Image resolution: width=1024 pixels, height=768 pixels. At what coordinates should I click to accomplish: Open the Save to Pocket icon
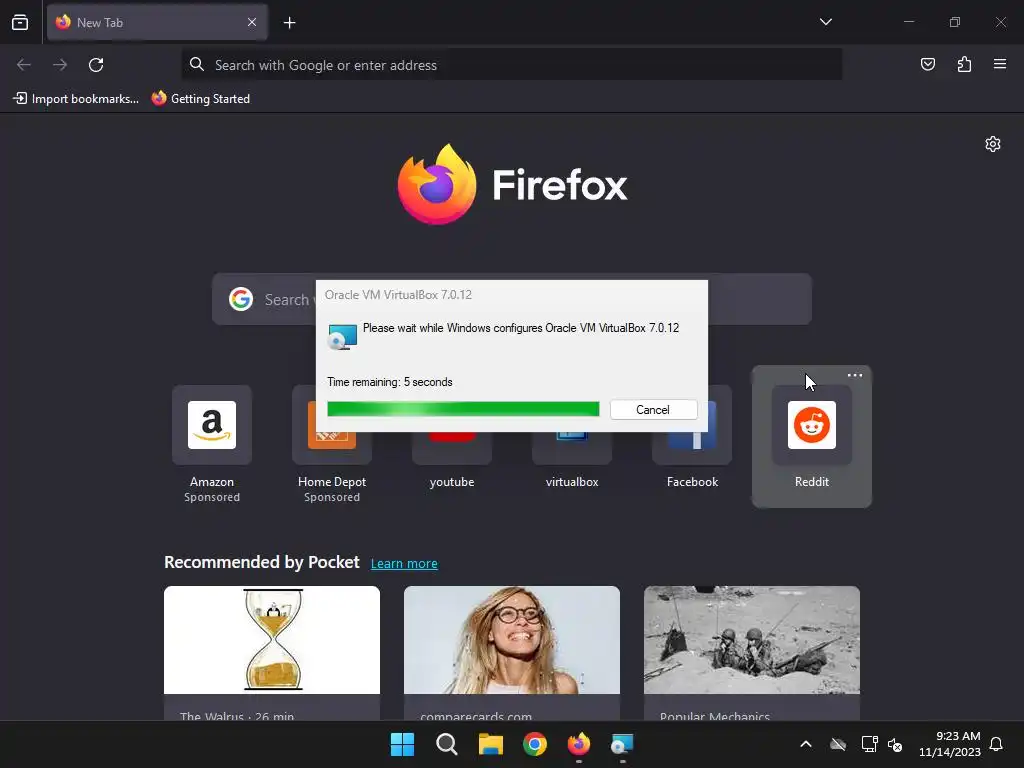pos(927,64)
